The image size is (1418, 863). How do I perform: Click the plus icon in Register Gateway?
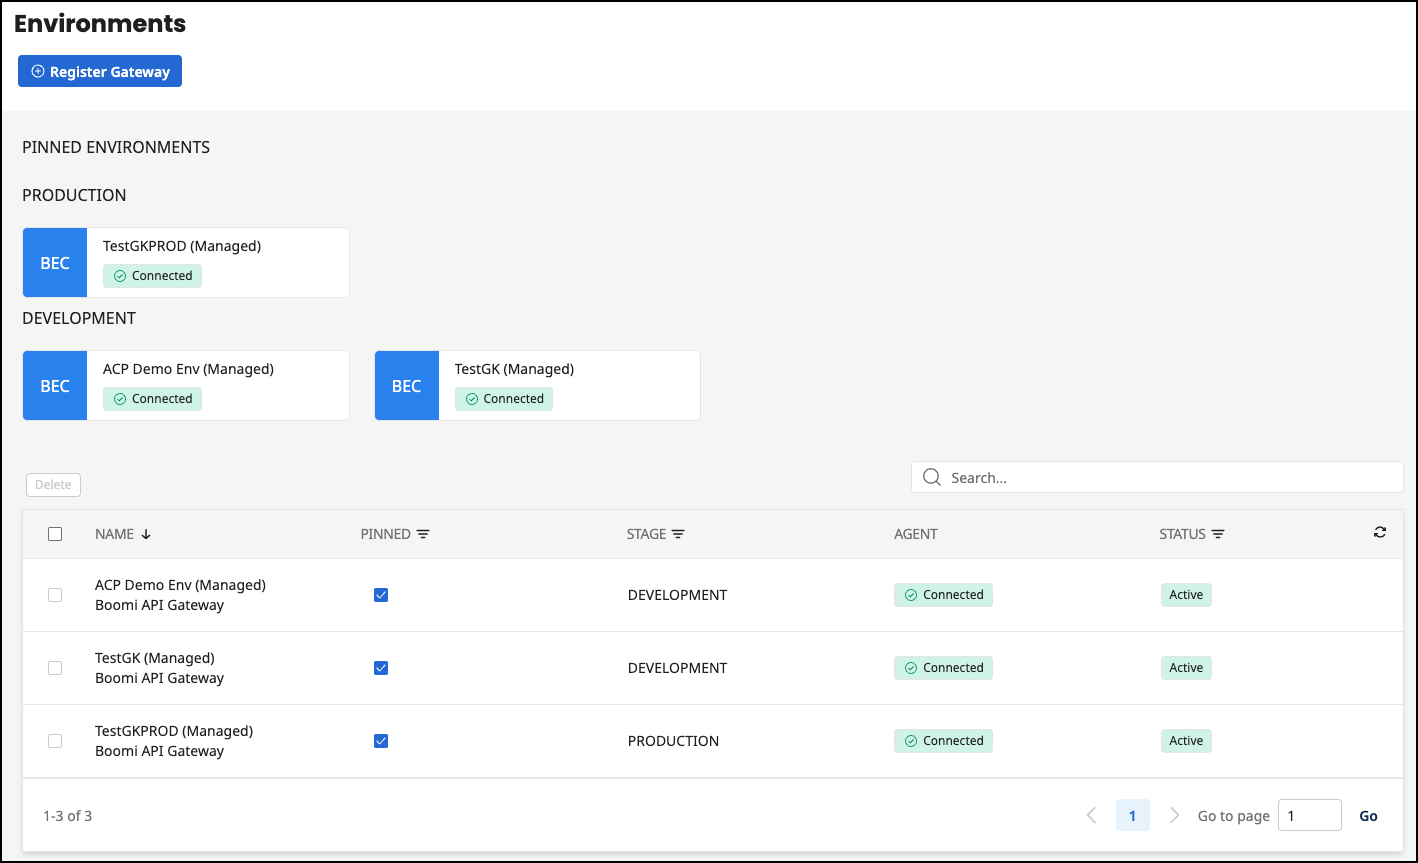[37, 71]
